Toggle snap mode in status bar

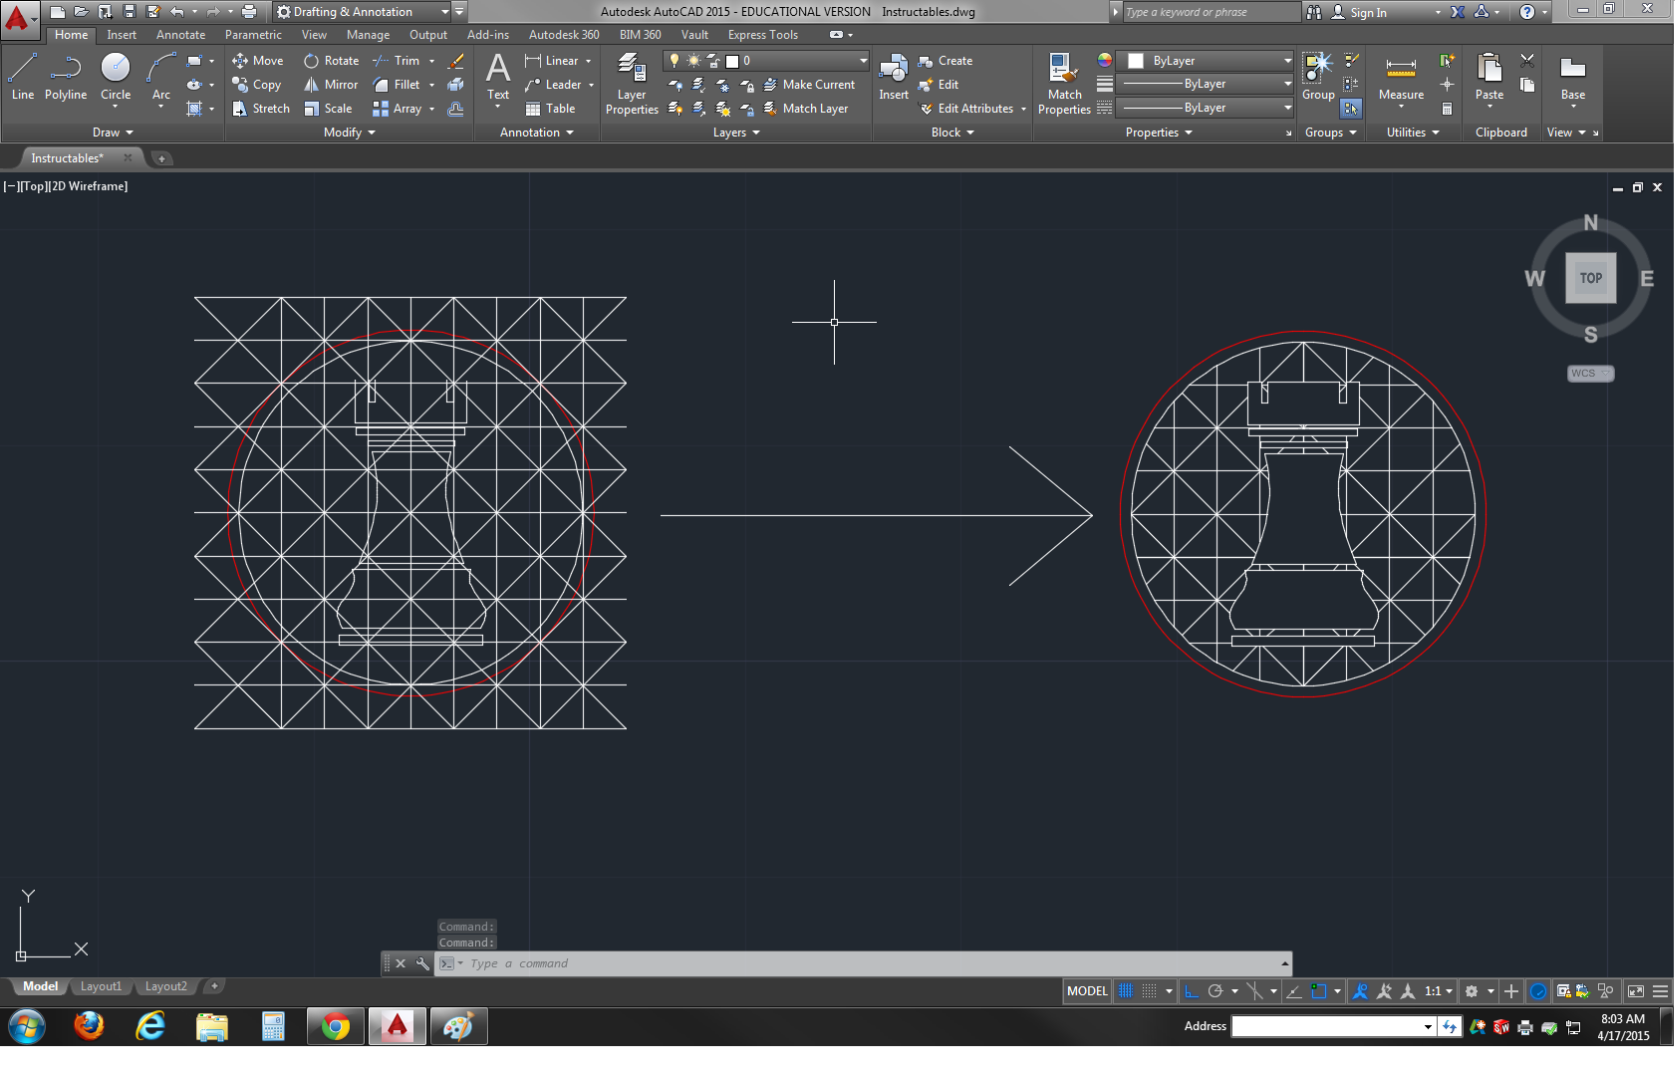(1150, 992)
